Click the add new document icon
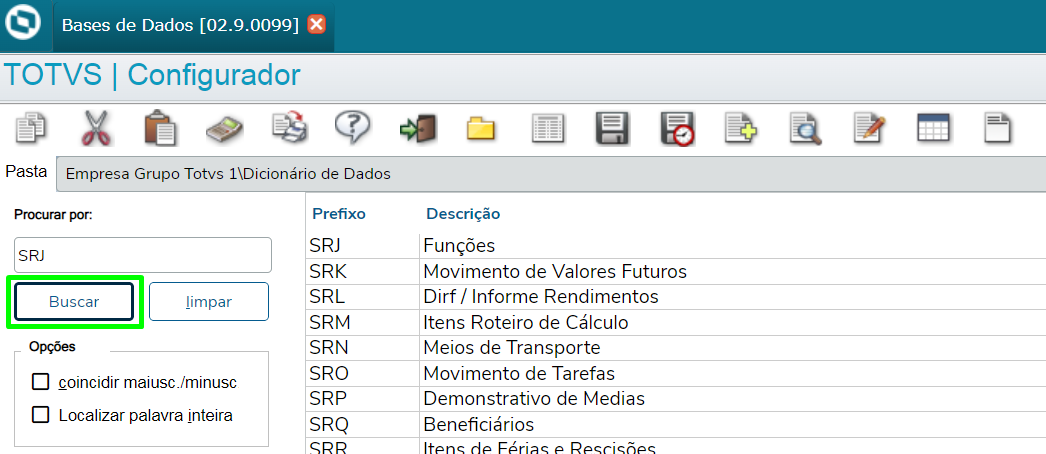1046x454 pixels. point(740,128)
